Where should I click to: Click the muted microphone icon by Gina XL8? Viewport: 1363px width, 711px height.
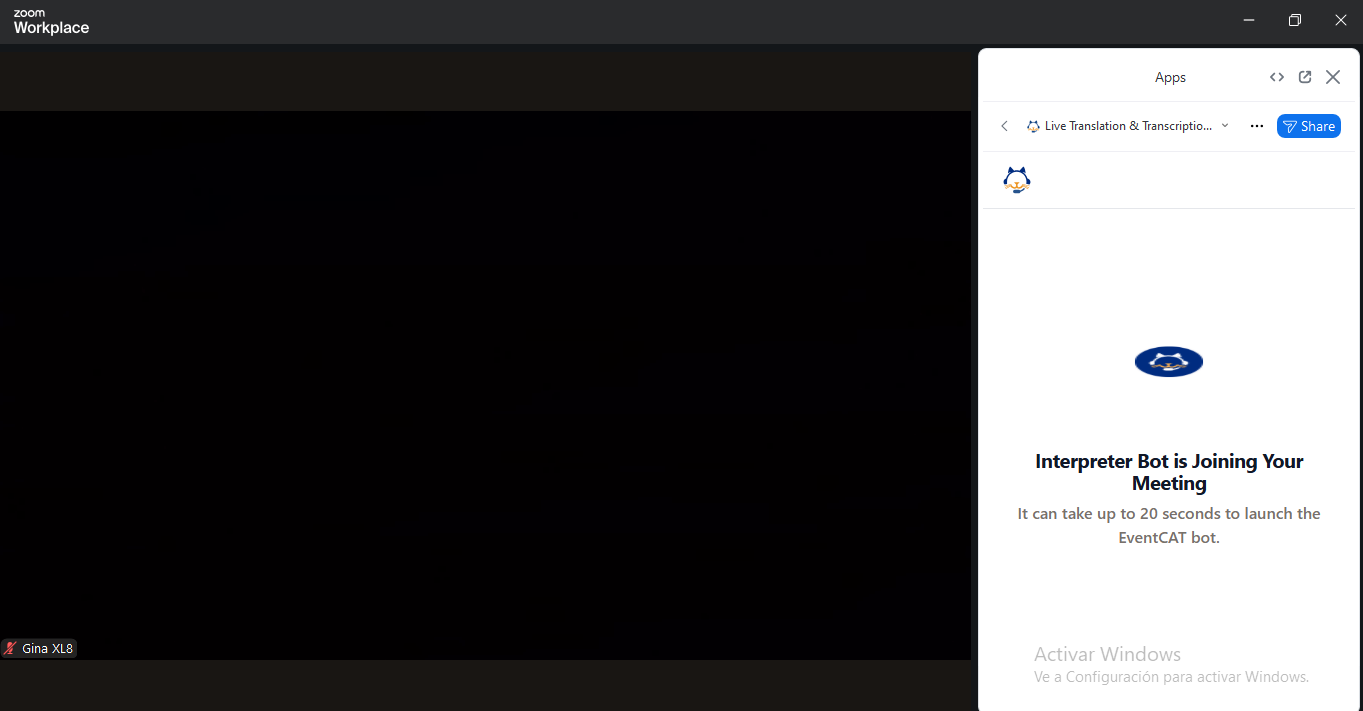(10, 648)
